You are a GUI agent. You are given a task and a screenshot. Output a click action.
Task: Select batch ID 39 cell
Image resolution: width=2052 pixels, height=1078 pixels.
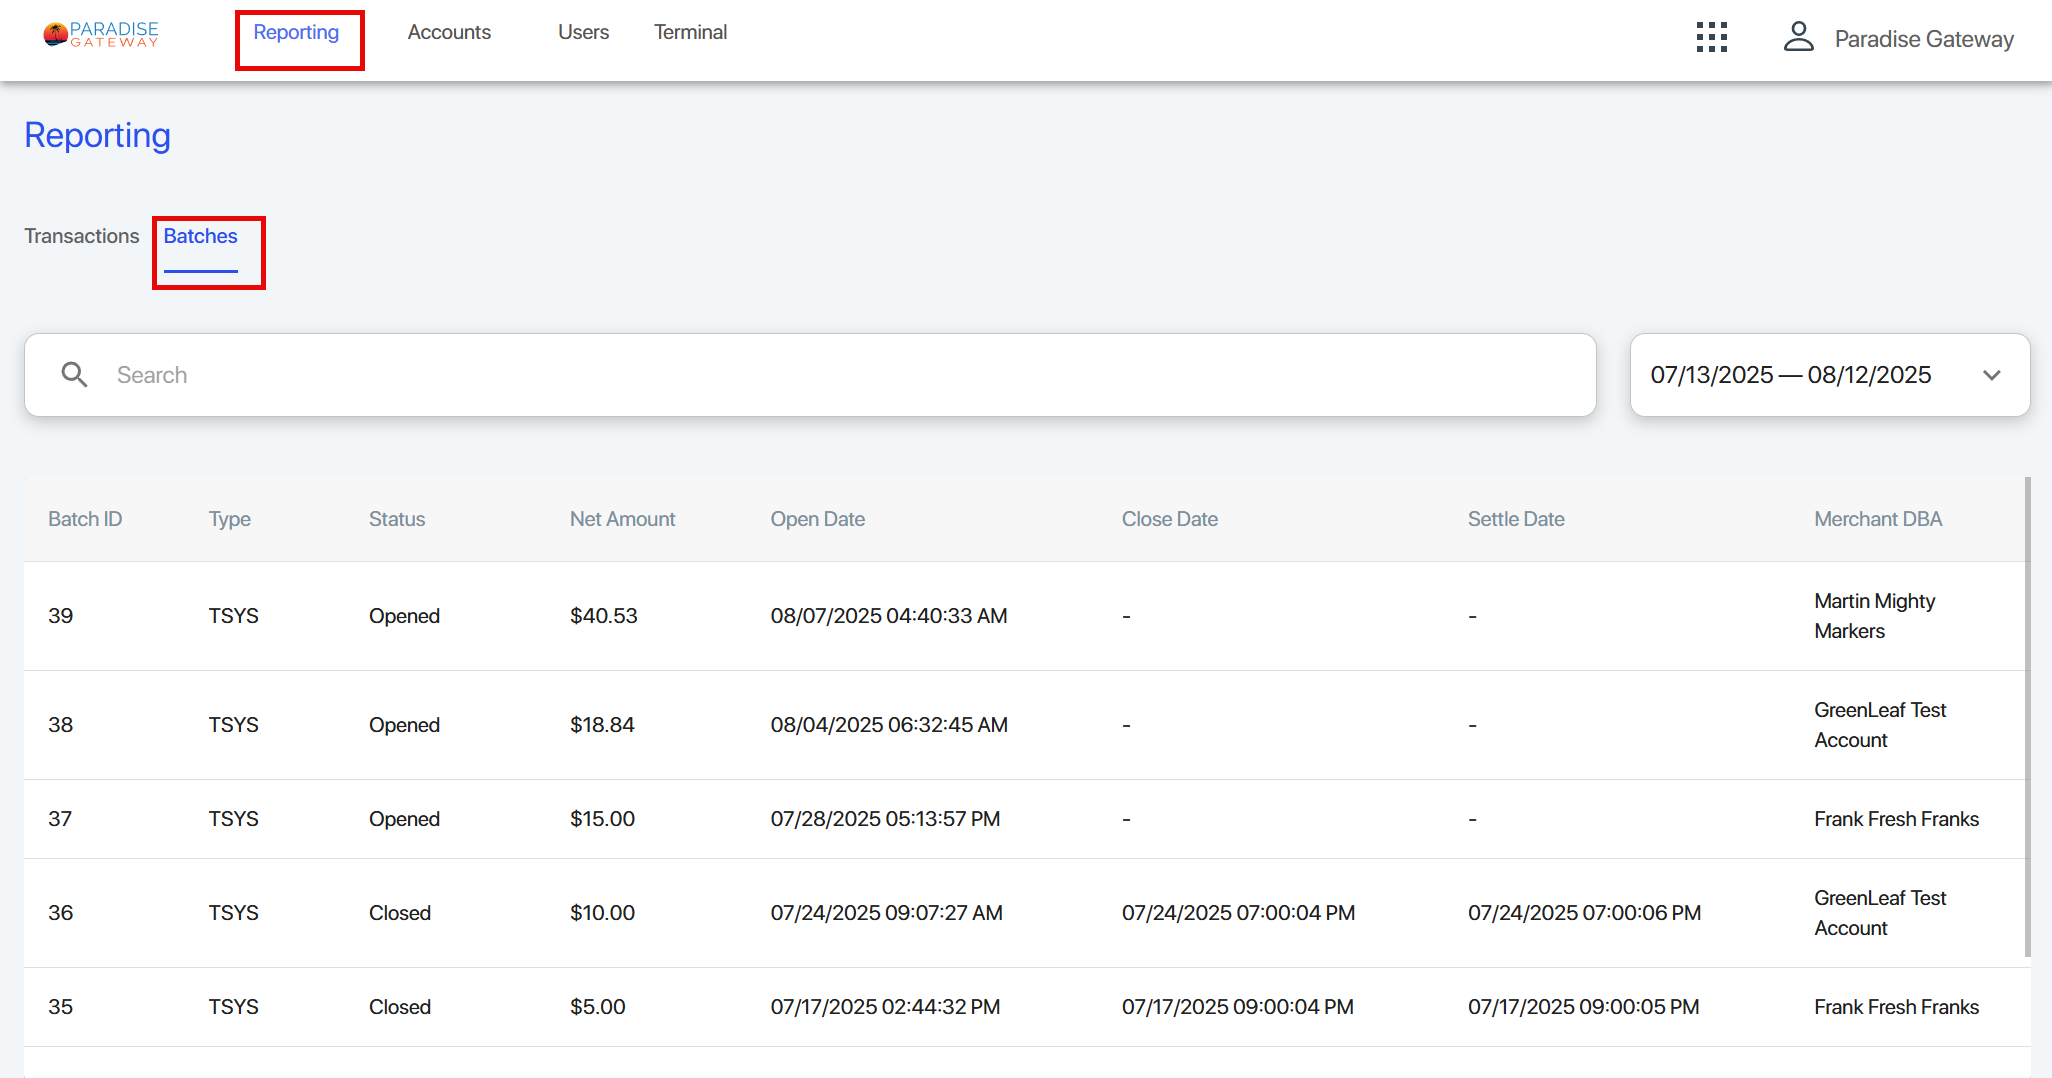60,616
